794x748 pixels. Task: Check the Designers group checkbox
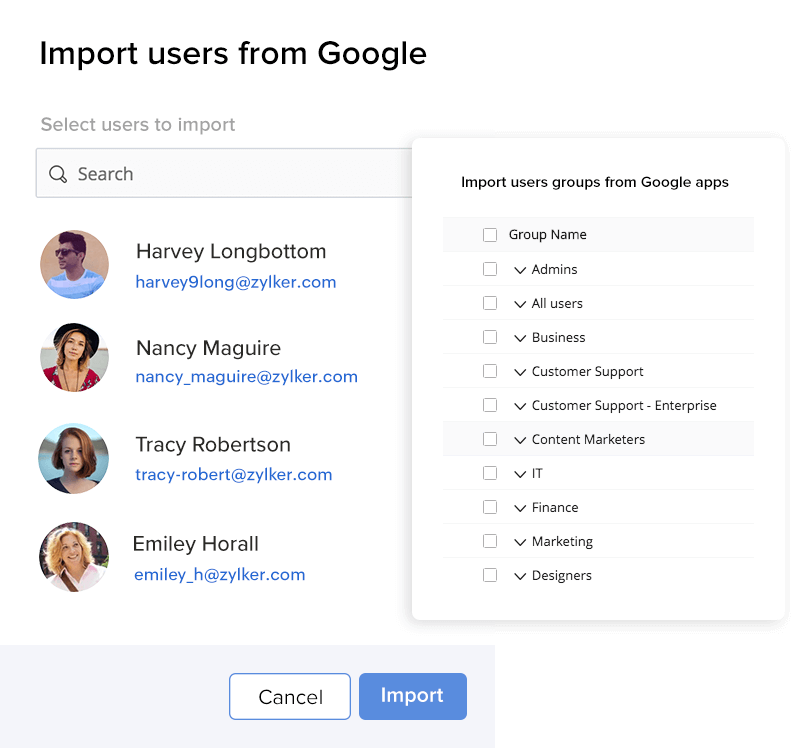coord(490,575)
